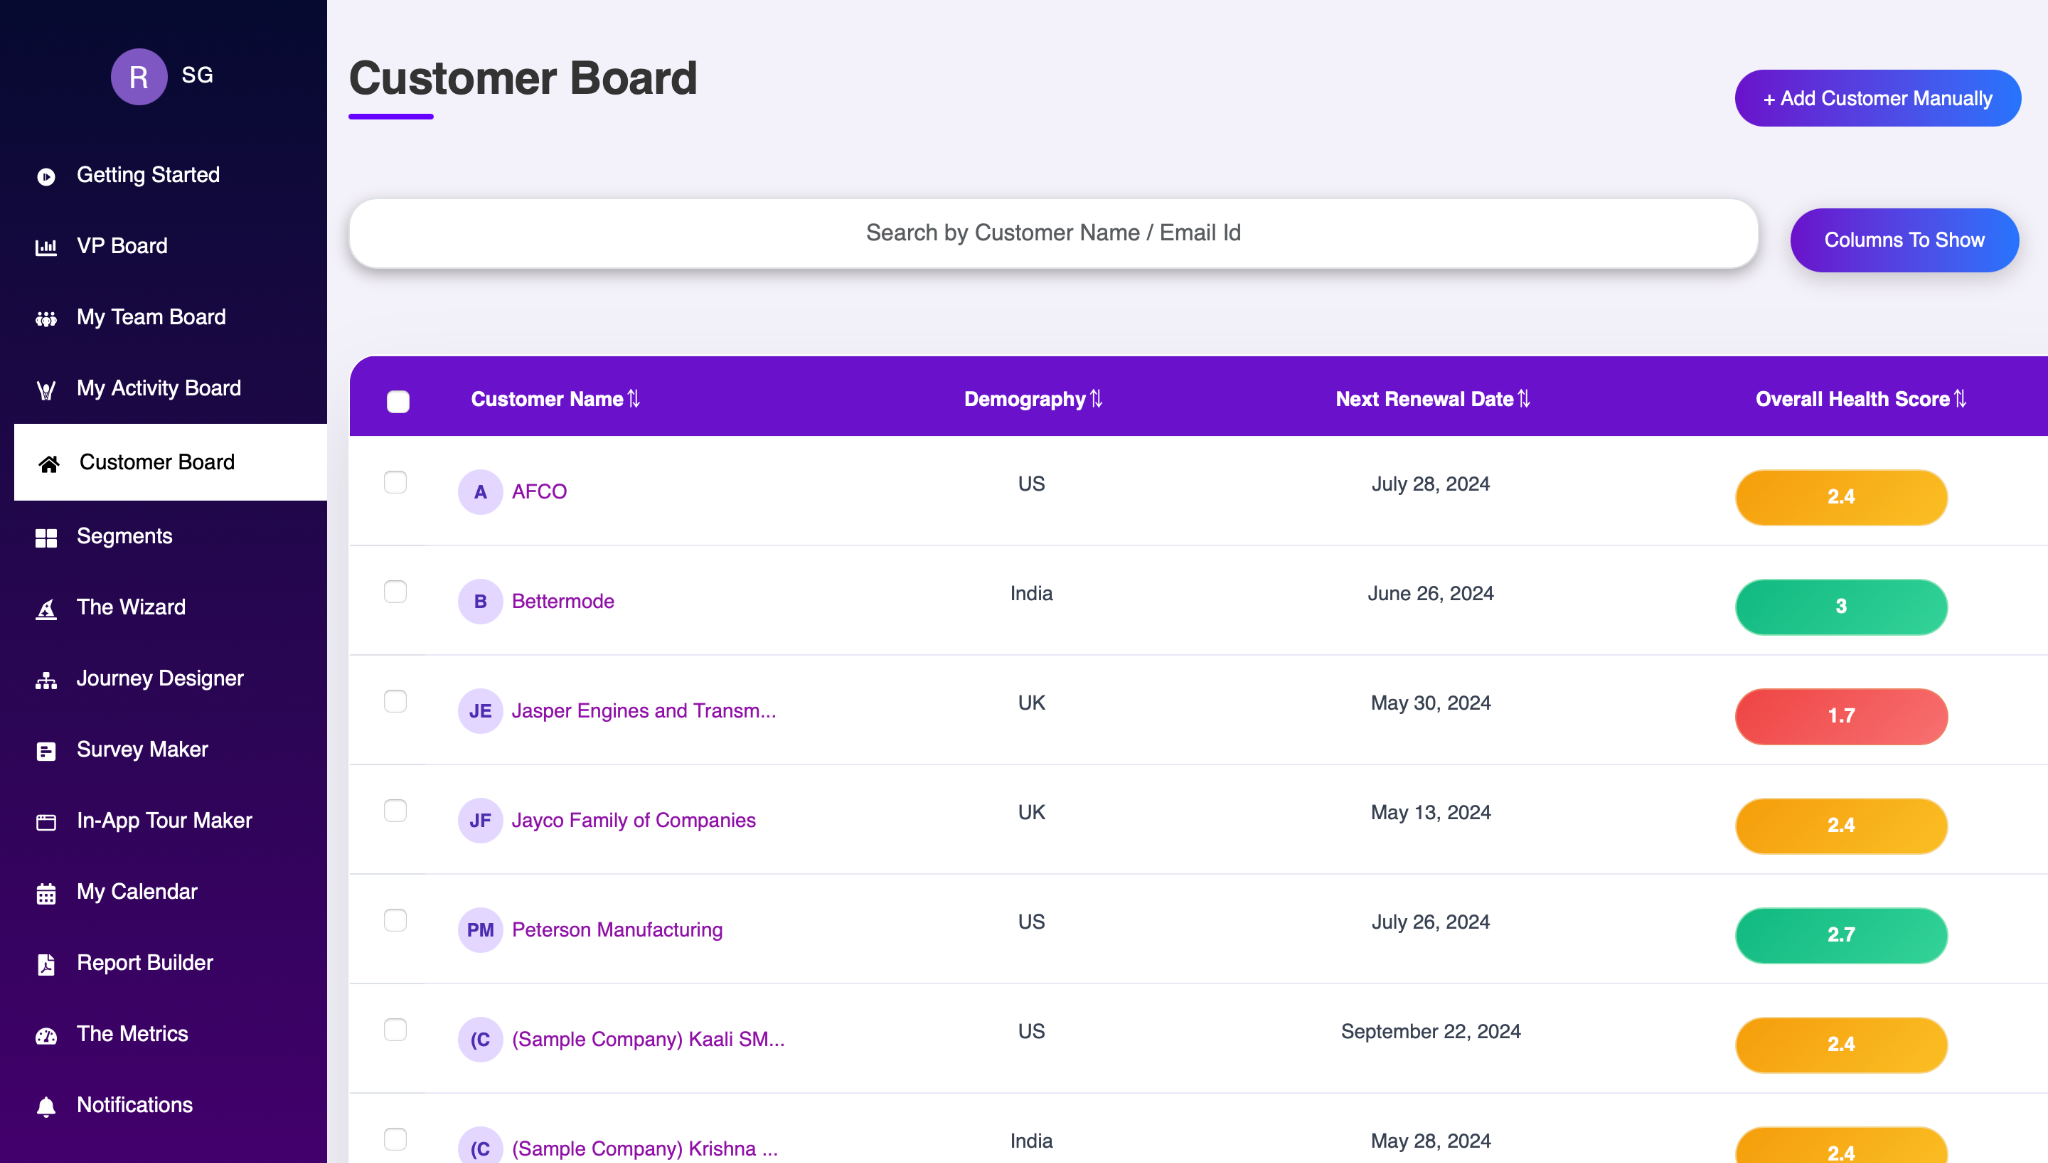Go to The Metrics menu item

132,1033
